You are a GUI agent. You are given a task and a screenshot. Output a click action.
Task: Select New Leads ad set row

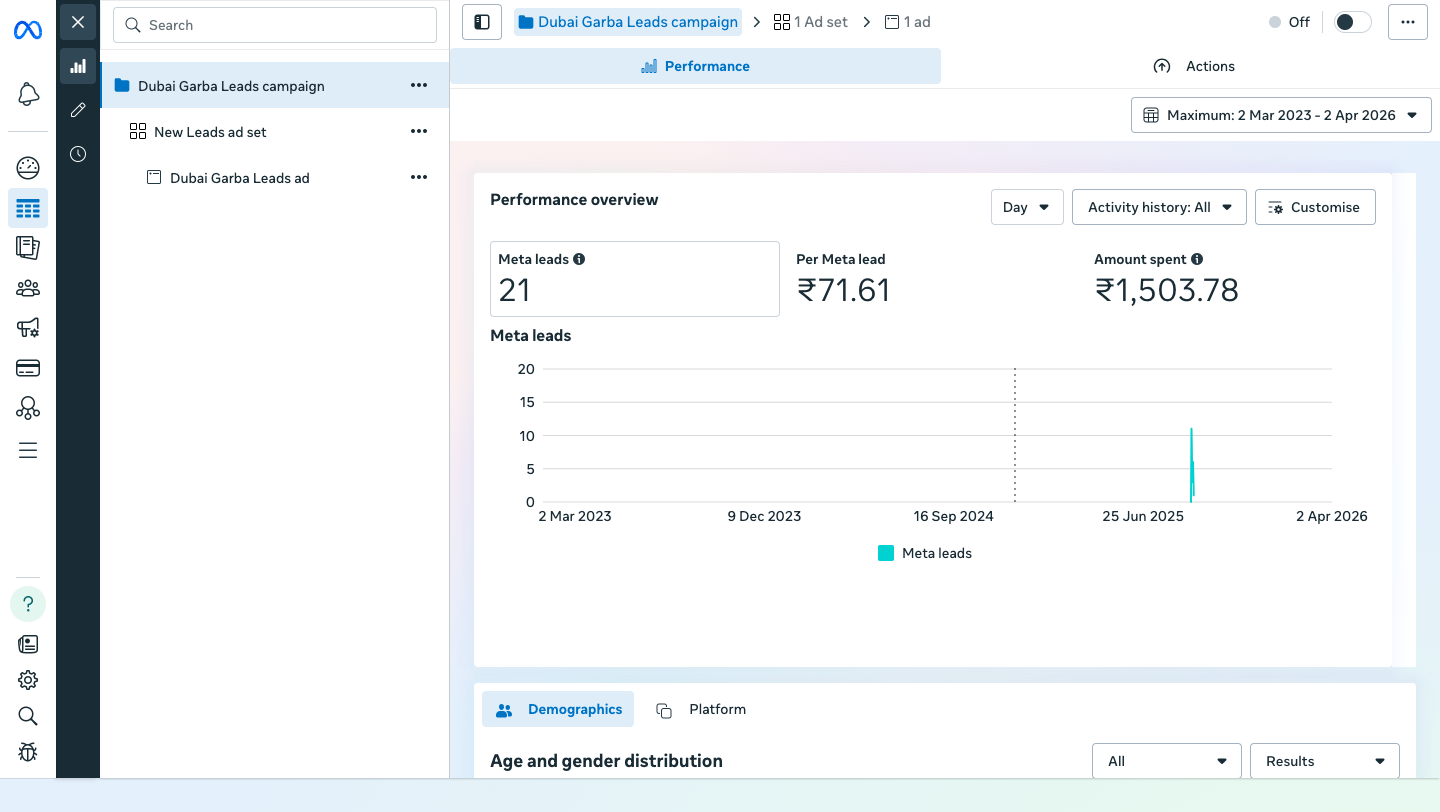274,131
